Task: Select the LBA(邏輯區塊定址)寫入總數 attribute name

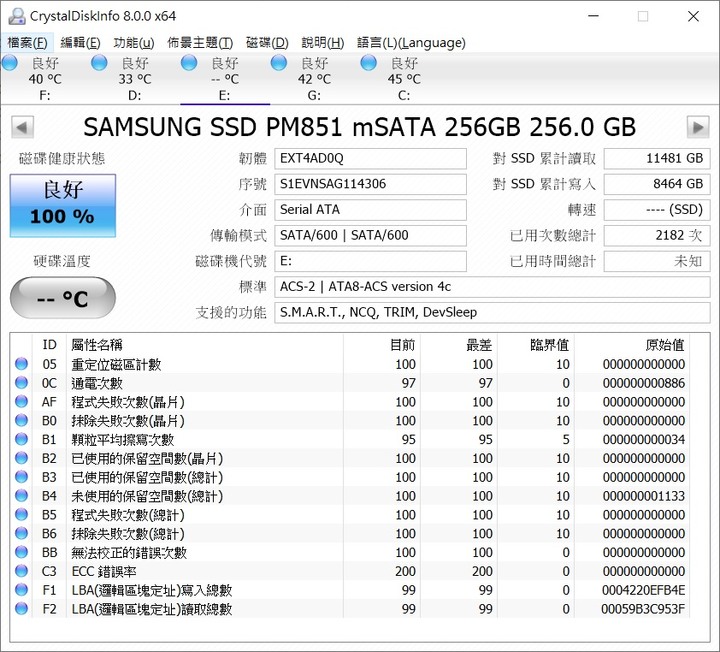Action: [x=152, y=590]
